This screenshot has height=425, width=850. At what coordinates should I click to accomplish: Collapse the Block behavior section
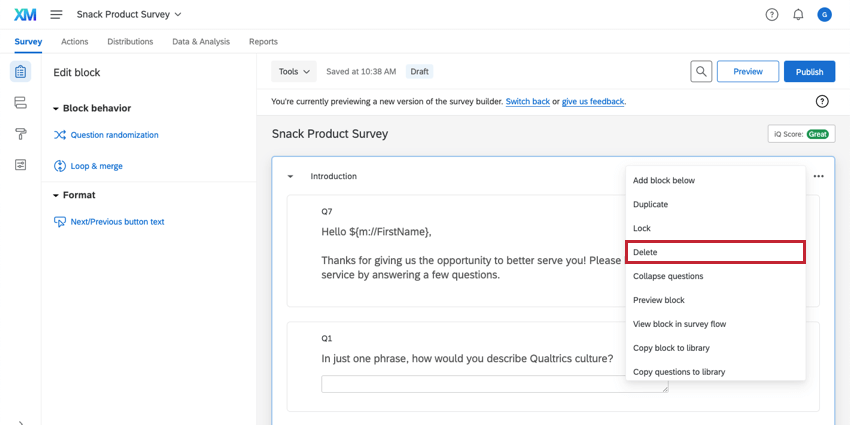pyautogui.click(x=56, y=108)
